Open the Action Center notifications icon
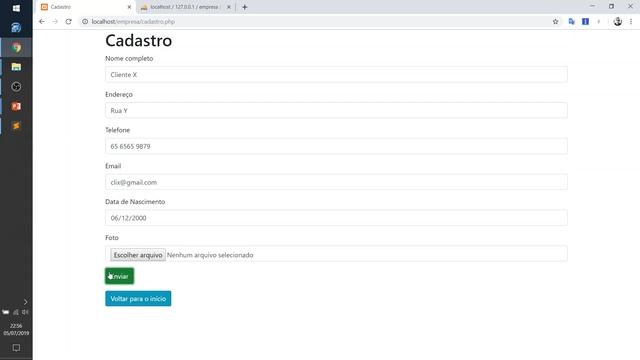 coord(16,348)
